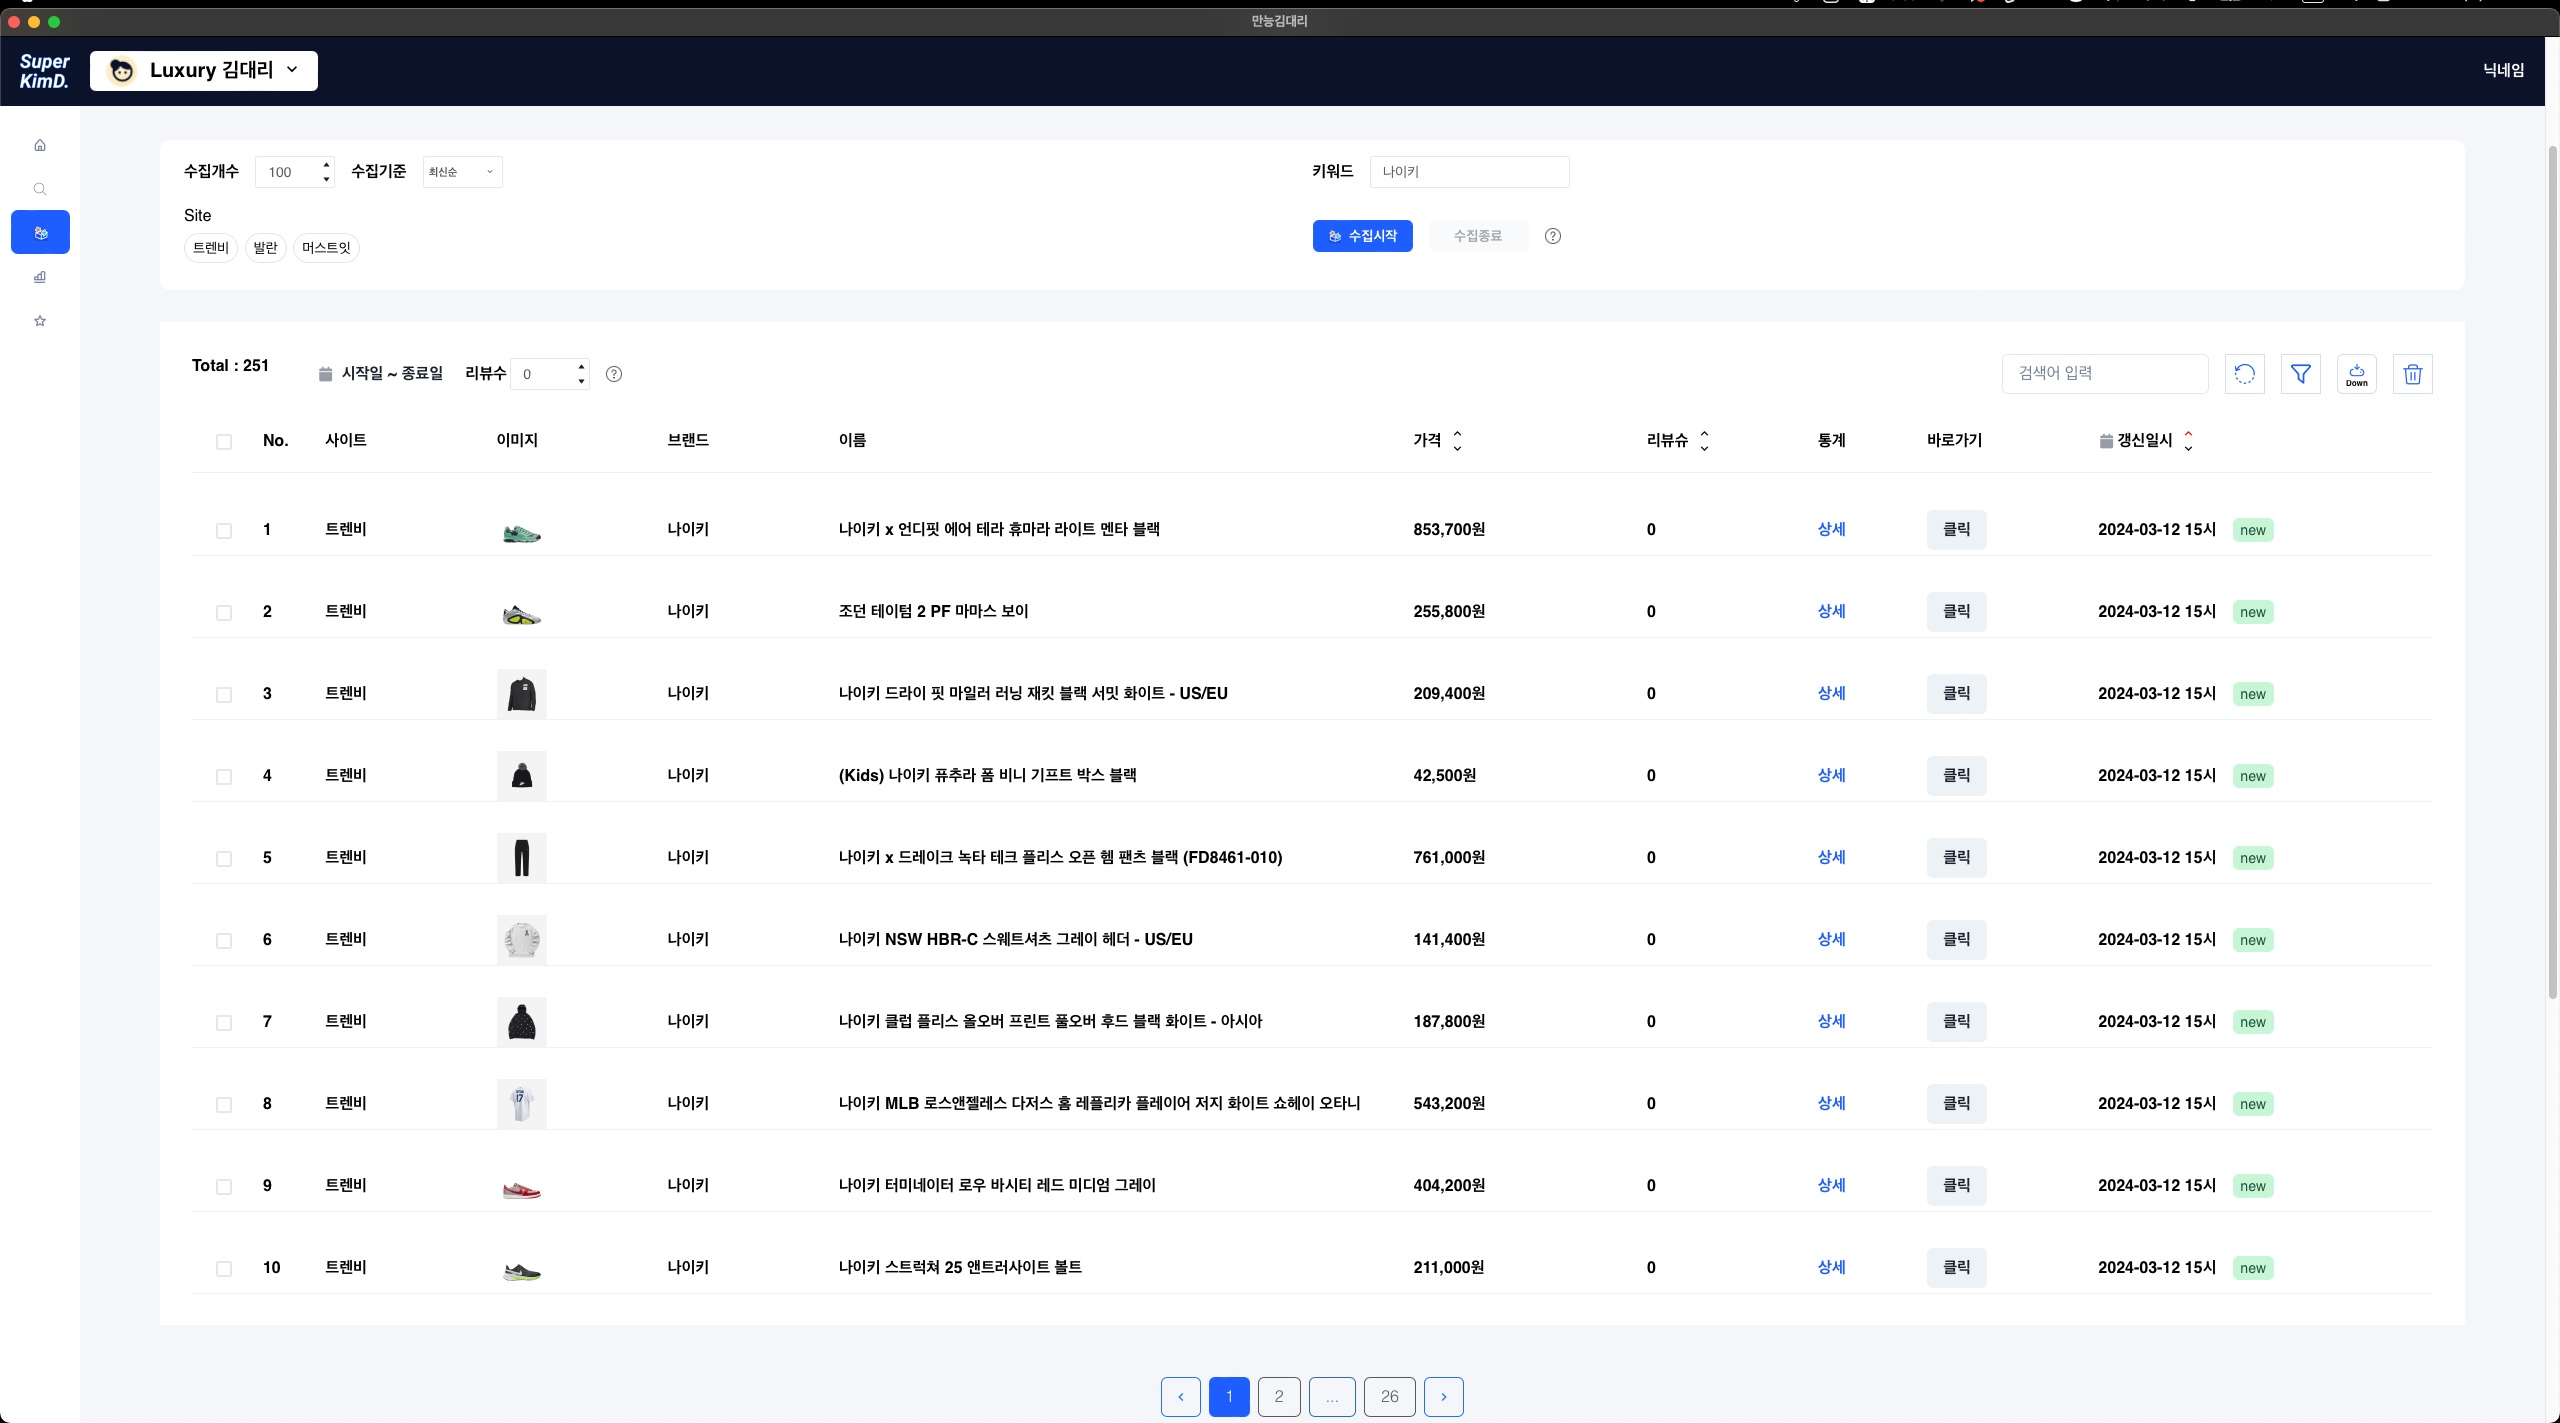Sort by 가격 column arrows
This screenshot has width=2560, height=1423.
click(x=1457, y=441)
